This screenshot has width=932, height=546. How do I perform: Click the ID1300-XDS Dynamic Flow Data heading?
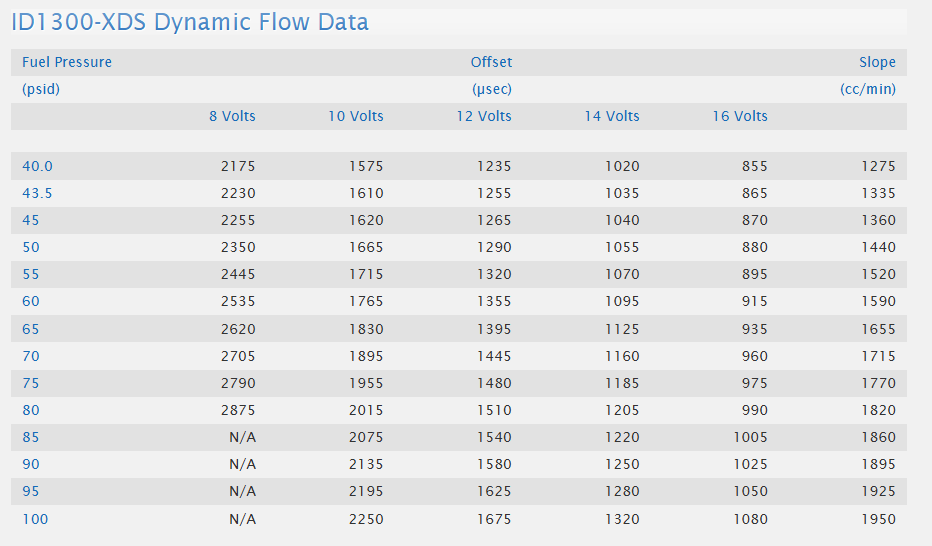pyautogui.click(x=190, y=22)
